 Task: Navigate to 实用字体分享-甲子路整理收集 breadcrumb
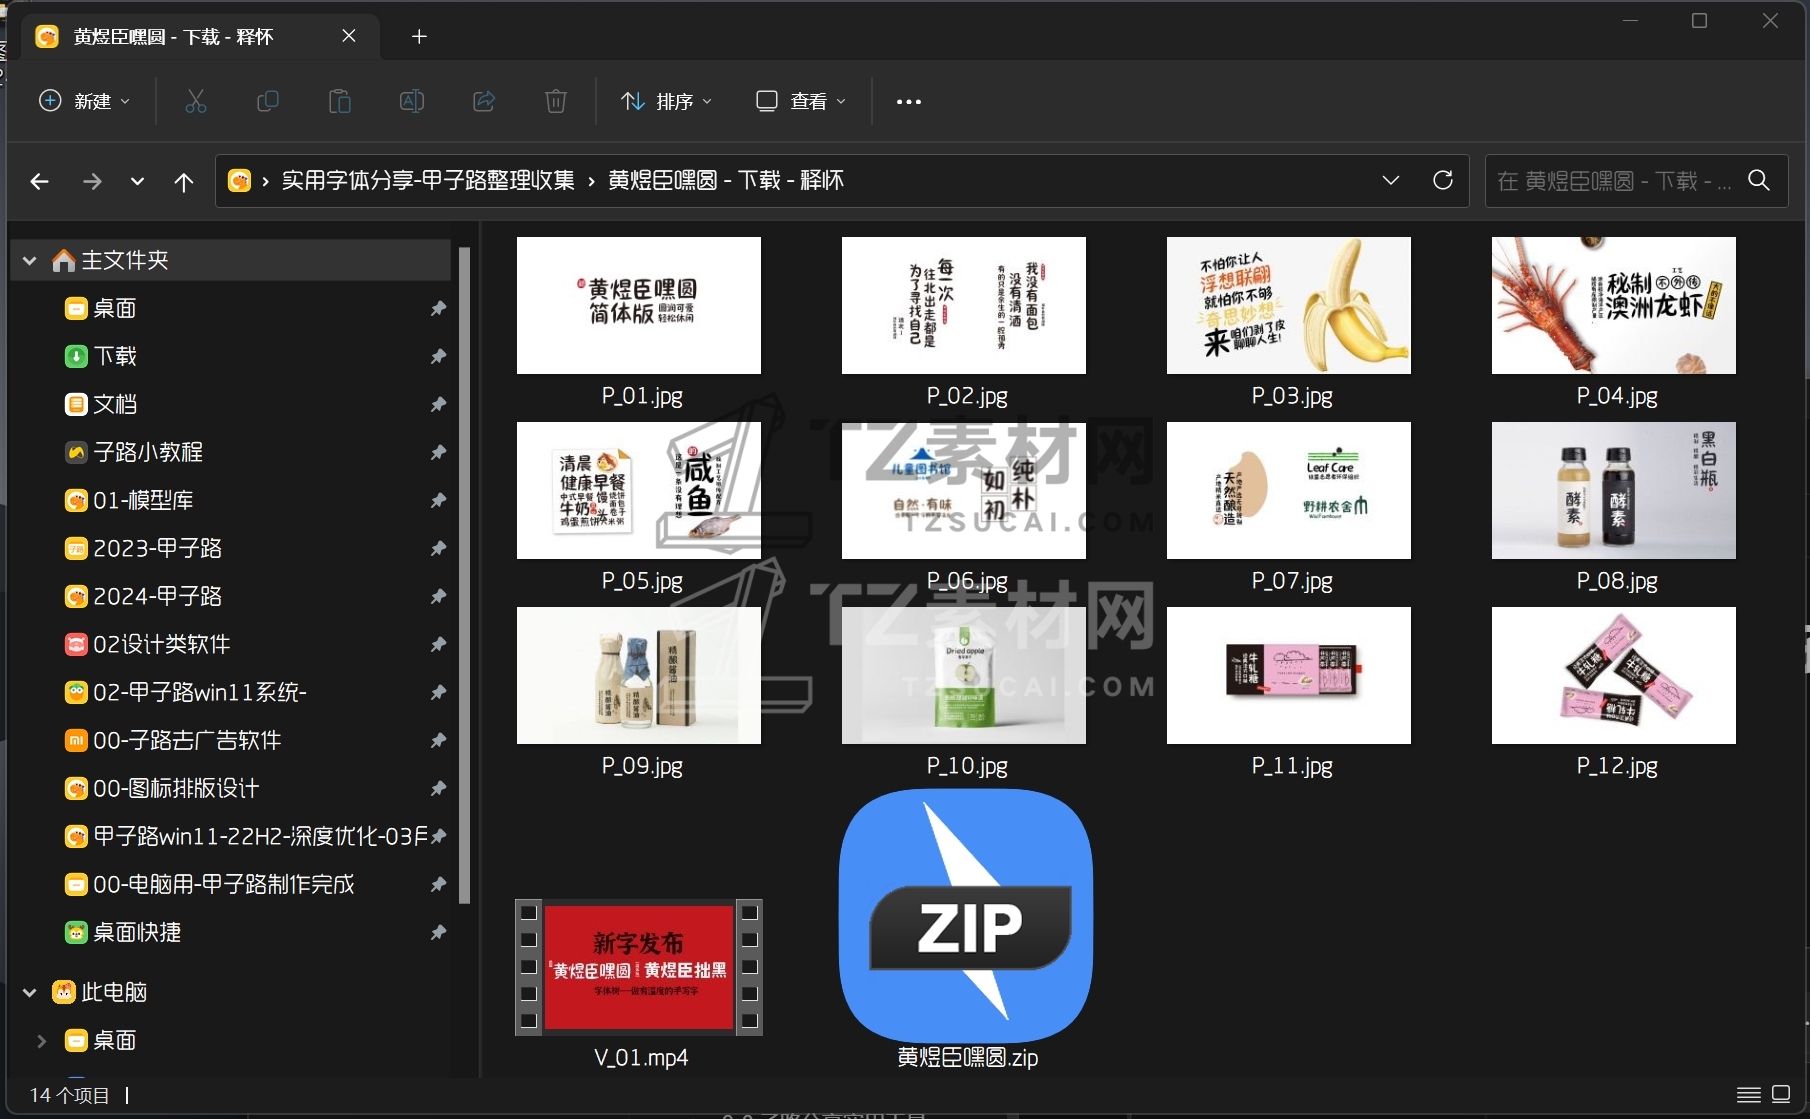(428, 180)
